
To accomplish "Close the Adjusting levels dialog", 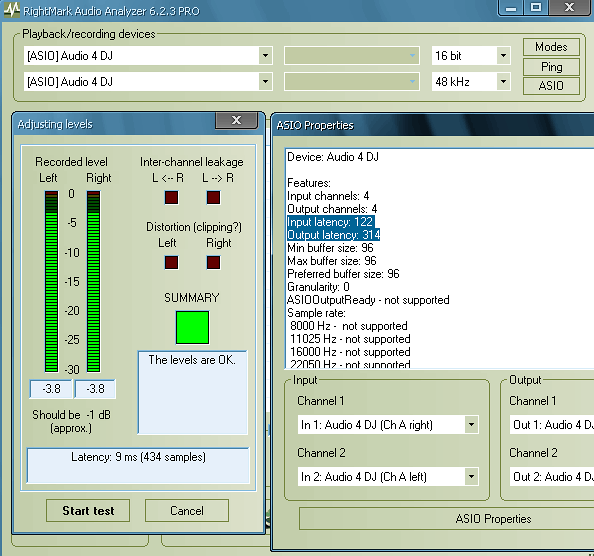I will (x=237, y=120).
